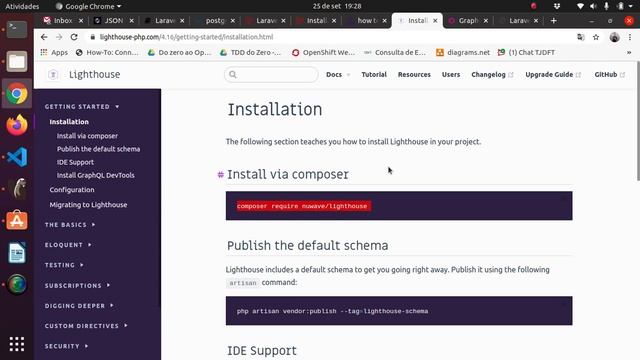Expand the Custom Directives section
Image resolution: width=640 pixels, height=360 pixels.
point(86,326)
